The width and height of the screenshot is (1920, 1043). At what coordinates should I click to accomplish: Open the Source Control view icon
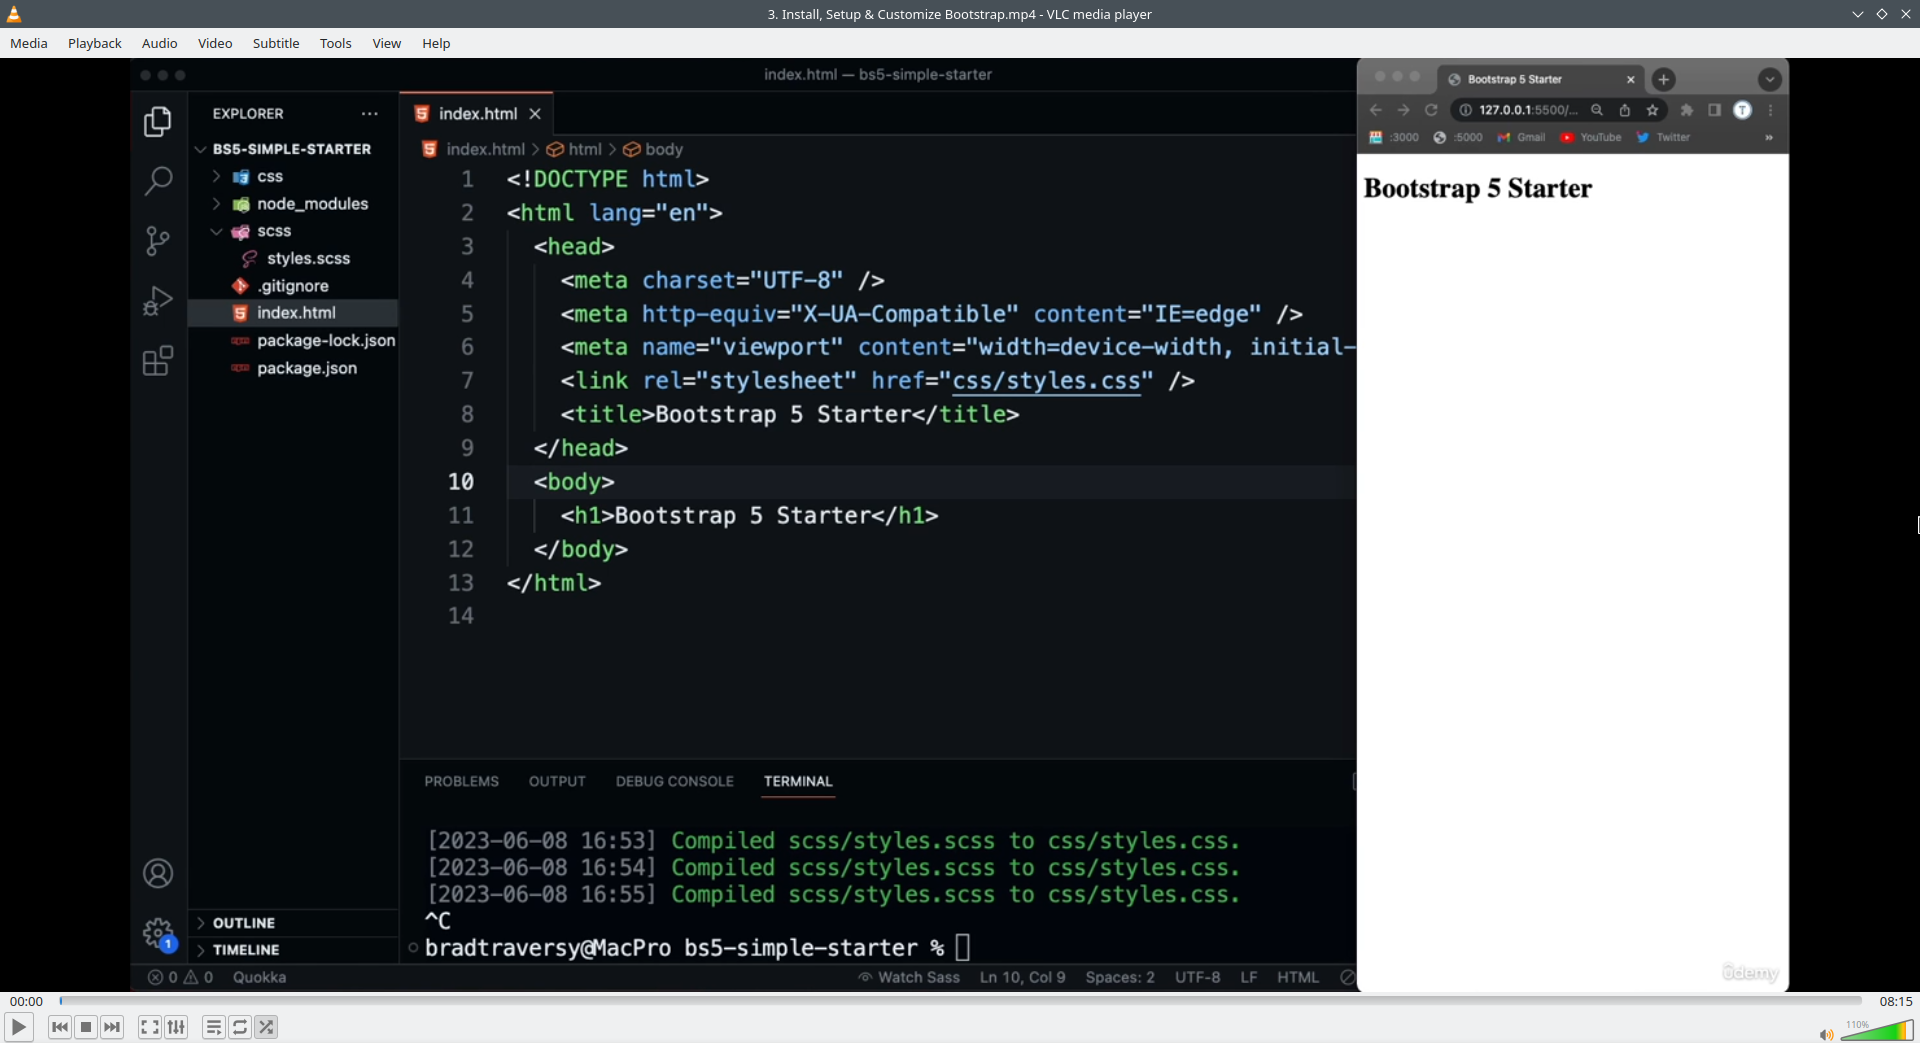(158, 241)
